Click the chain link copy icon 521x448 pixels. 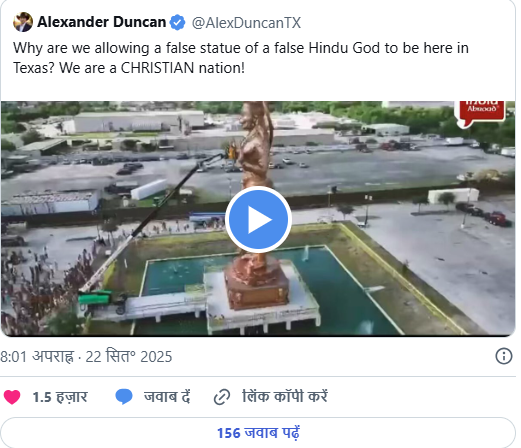pos(222,397)
